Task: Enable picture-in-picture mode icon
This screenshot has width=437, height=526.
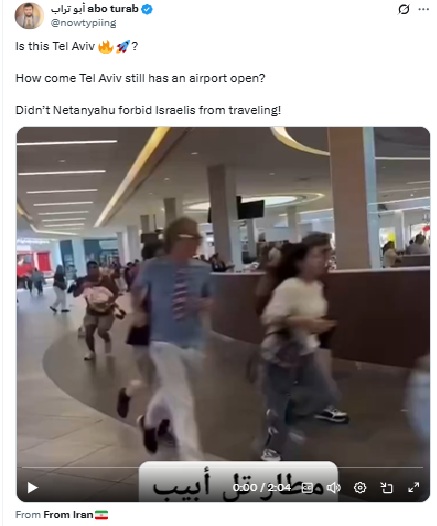Action: tap(386, 487)
